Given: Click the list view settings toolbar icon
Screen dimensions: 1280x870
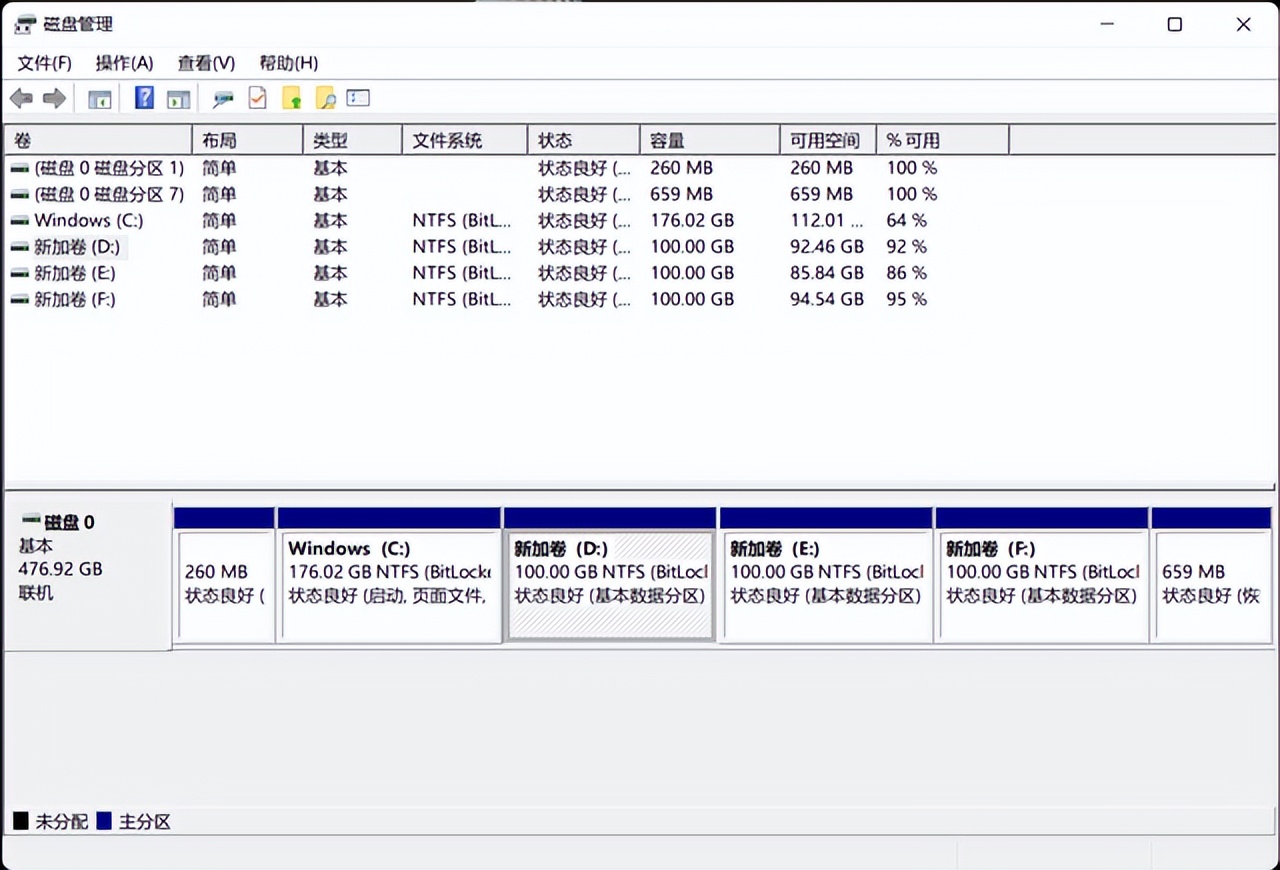Looking at the screenshot, I should pyautogui.click(x=358, y=98).
